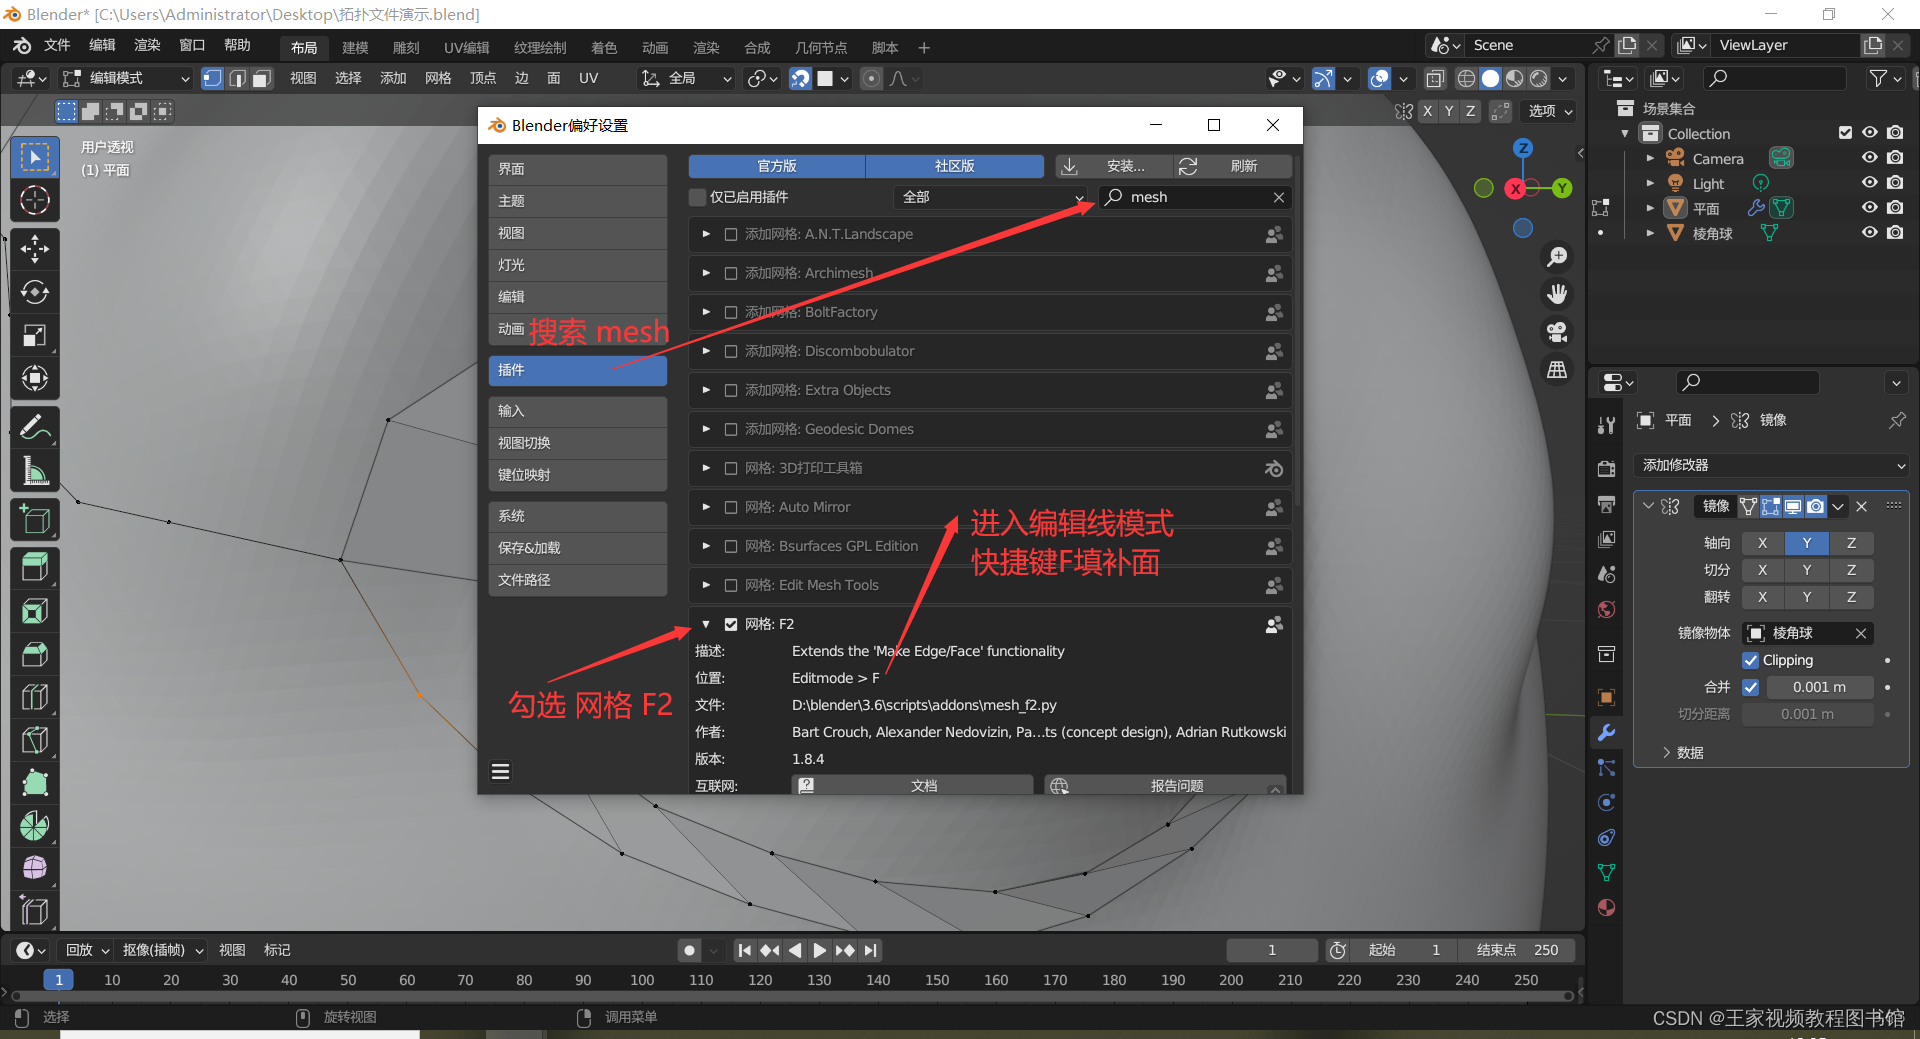Image resolution: width=1920 pixels, height=1039 pixels.
Task: Toggle the 合并 merge checkbox
Action: click(1750, 687)
